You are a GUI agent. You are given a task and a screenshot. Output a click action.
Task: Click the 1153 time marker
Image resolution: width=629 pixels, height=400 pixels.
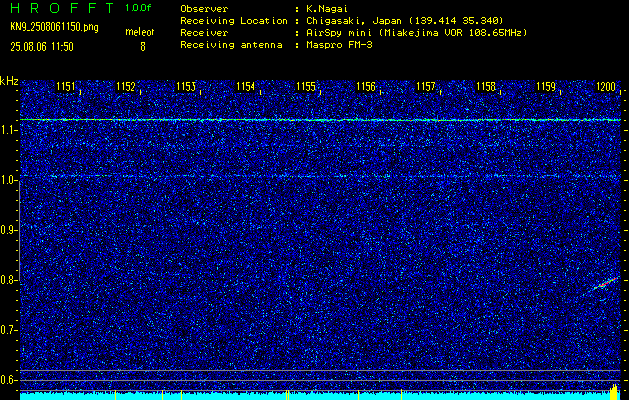[x=186, y=86]
